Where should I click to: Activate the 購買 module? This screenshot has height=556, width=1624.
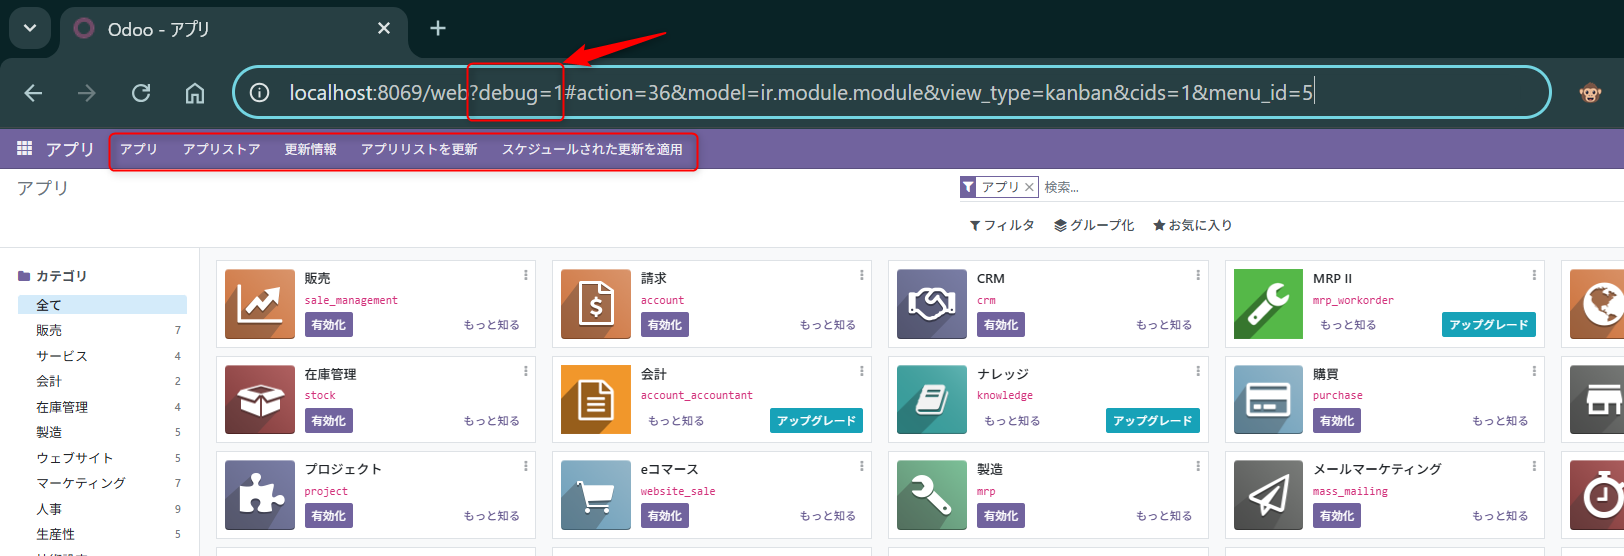1336,421
